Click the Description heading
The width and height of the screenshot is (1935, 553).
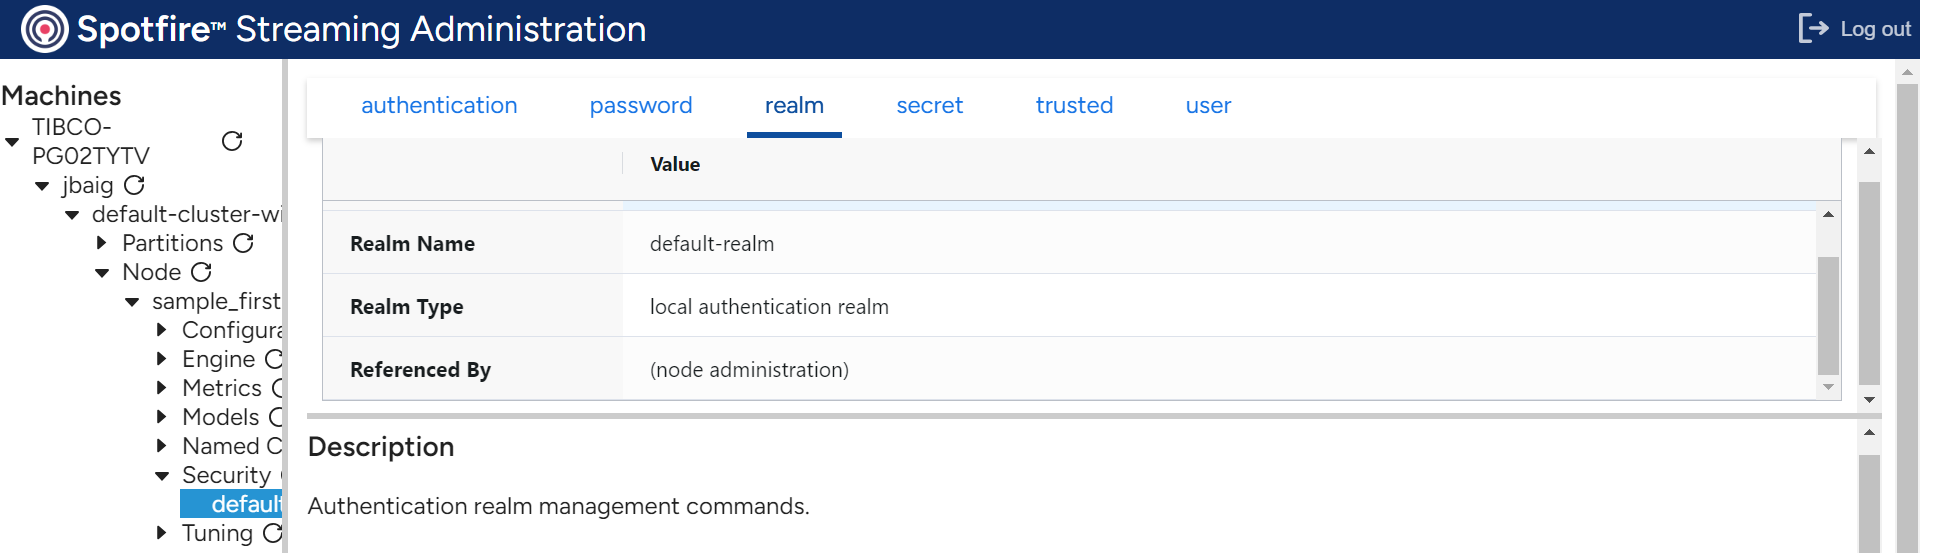(381, 447)
